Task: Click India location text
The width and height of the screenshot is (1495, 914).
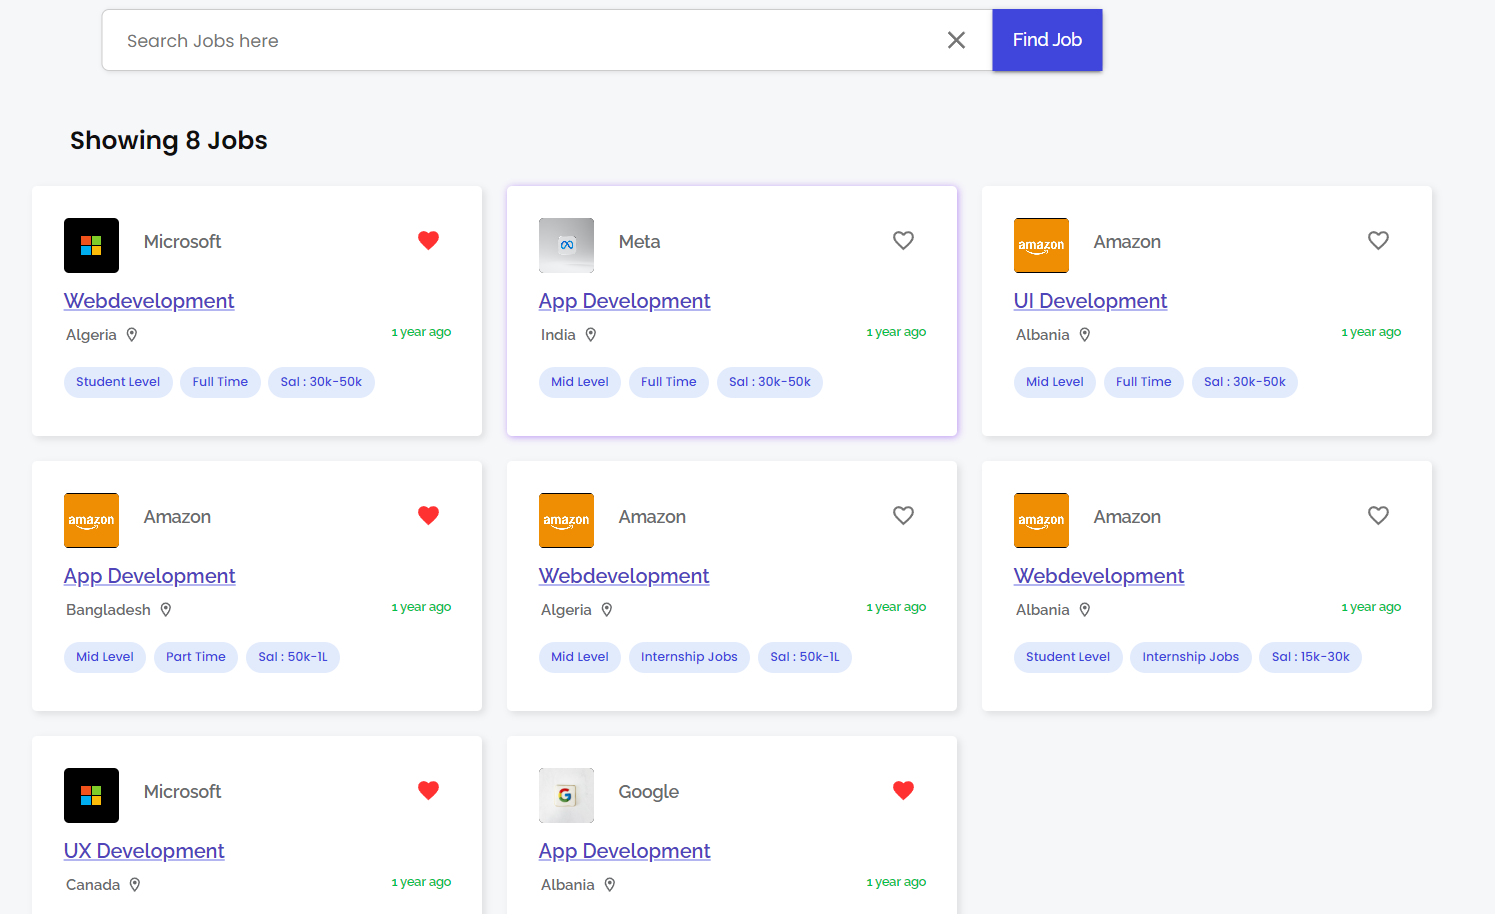Action: 558,335
